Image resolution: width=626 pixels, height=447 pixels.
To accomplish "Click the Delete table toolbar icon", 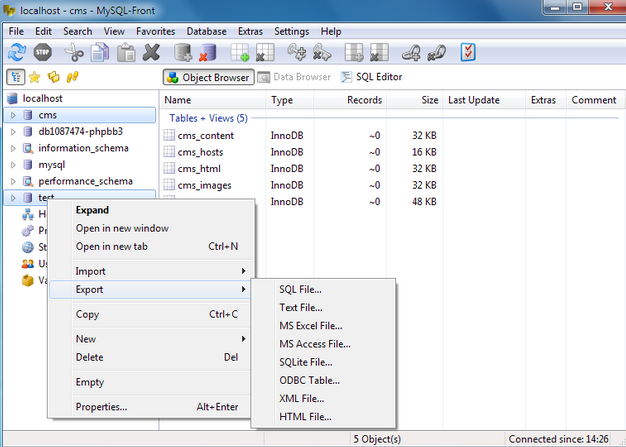I will point(265,52).
